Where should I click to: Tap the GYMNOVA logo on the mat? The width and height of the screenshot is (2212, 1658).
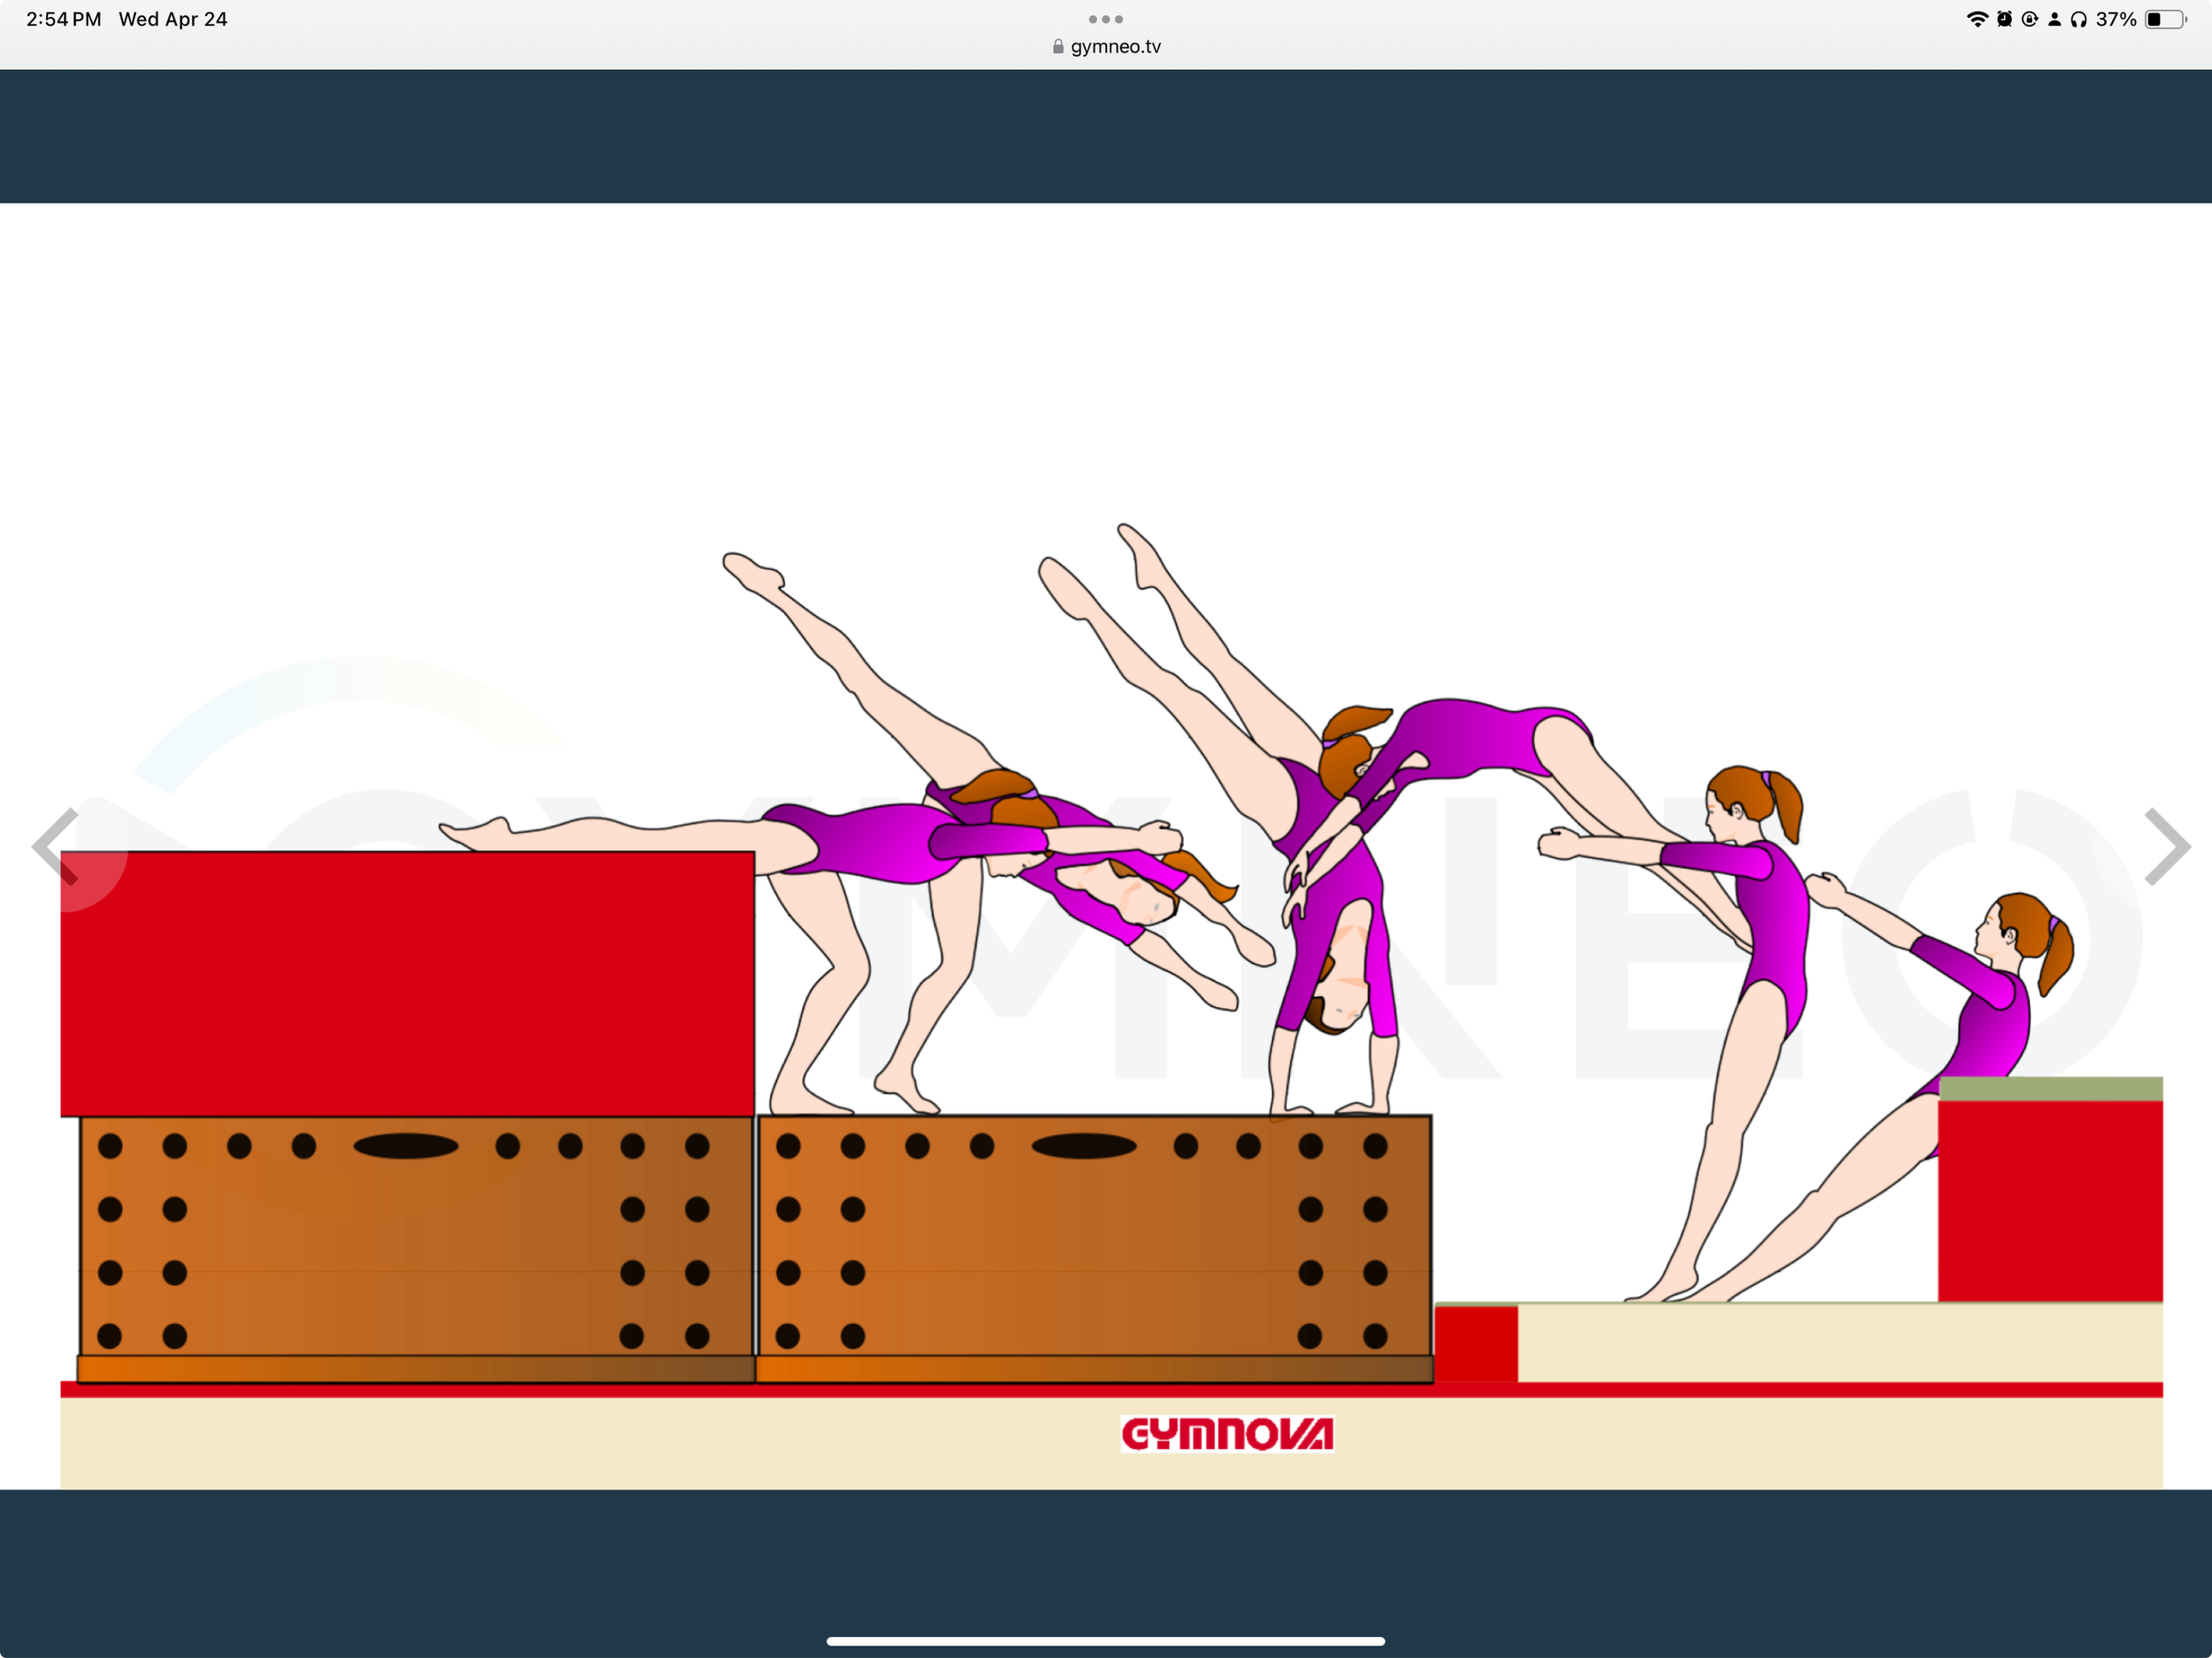point(1227,1433)
